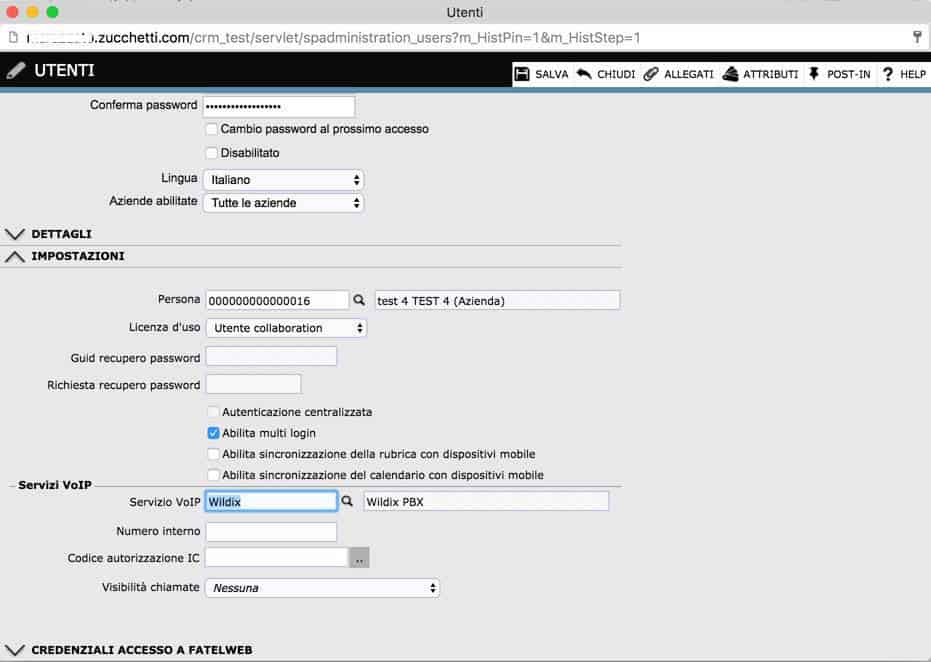The width and height of the screenshot is (931, 662).
Task: Expand Credenziali accesso a Fatelweb section
Action: pos(15,650)
